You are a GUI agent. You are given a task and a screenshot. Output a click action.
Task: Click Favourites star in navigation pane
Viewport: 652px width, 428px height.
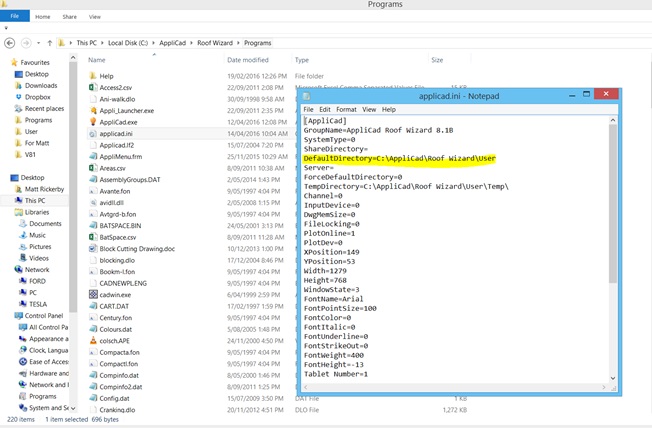tap(14, 62)
